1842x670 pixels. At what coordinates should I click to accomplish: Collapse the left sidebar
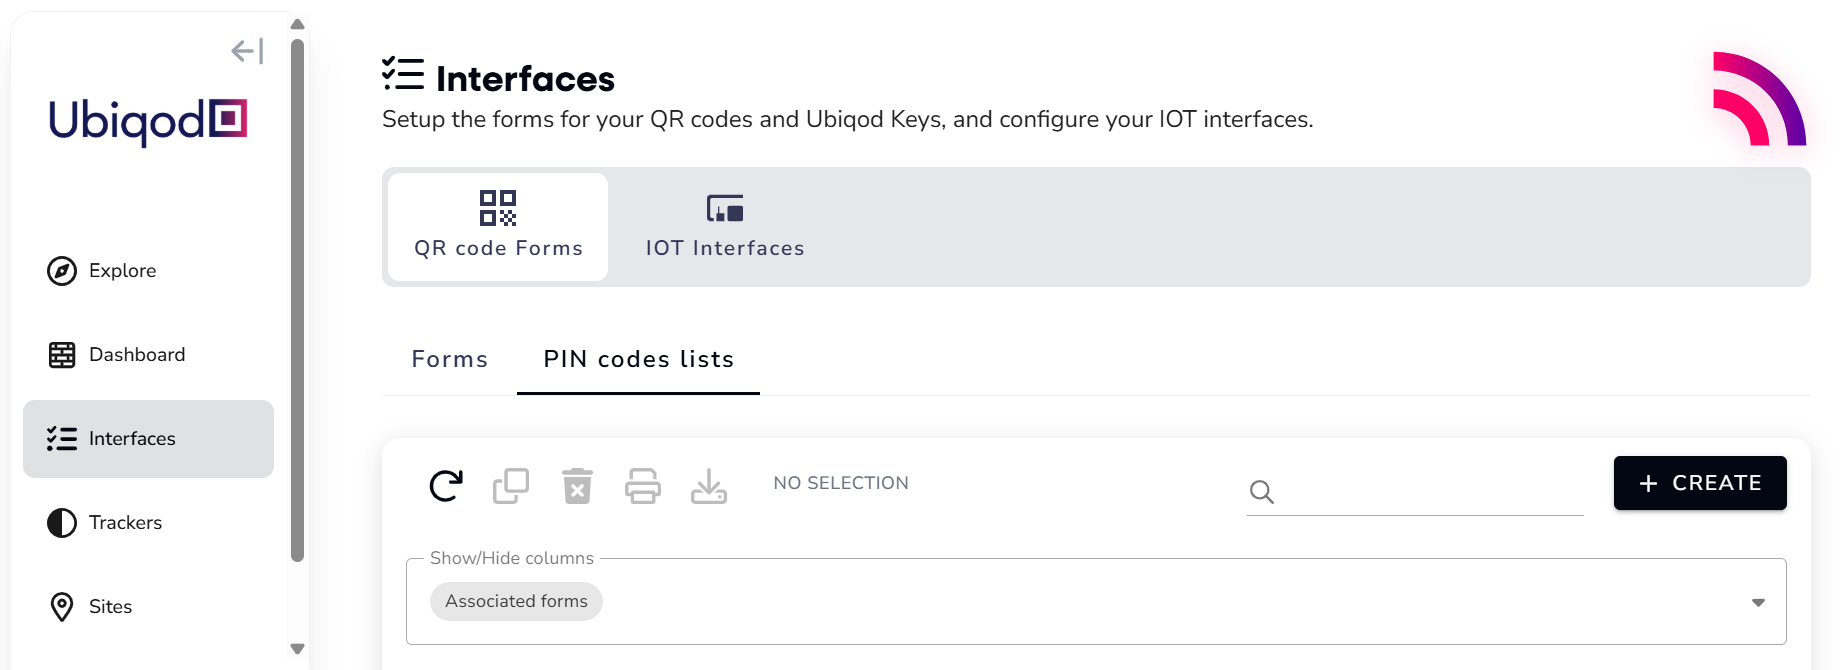[x=246, y=50]
